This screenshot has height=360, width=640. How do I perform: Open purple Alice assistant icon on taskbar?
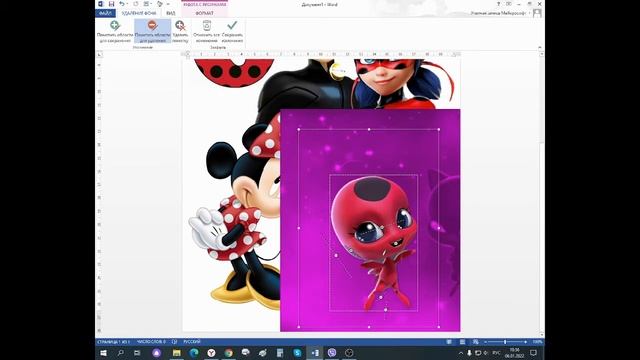click(x=157, y=353)
